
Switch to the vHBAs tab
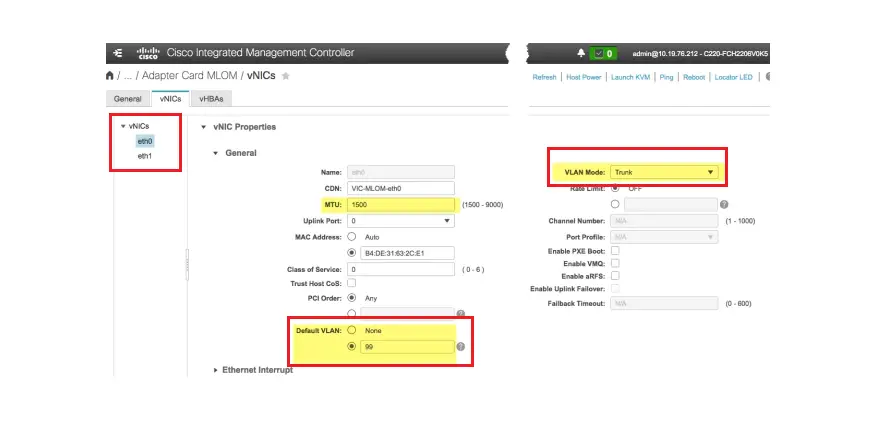click(211, 99)
